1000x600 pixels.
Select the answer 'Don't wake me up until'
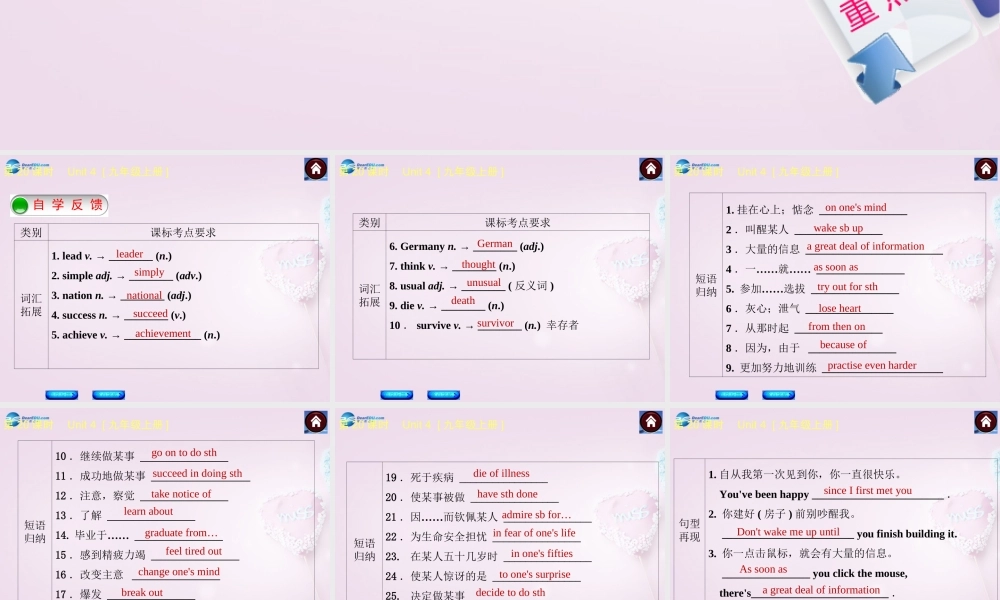pos(788,532)
